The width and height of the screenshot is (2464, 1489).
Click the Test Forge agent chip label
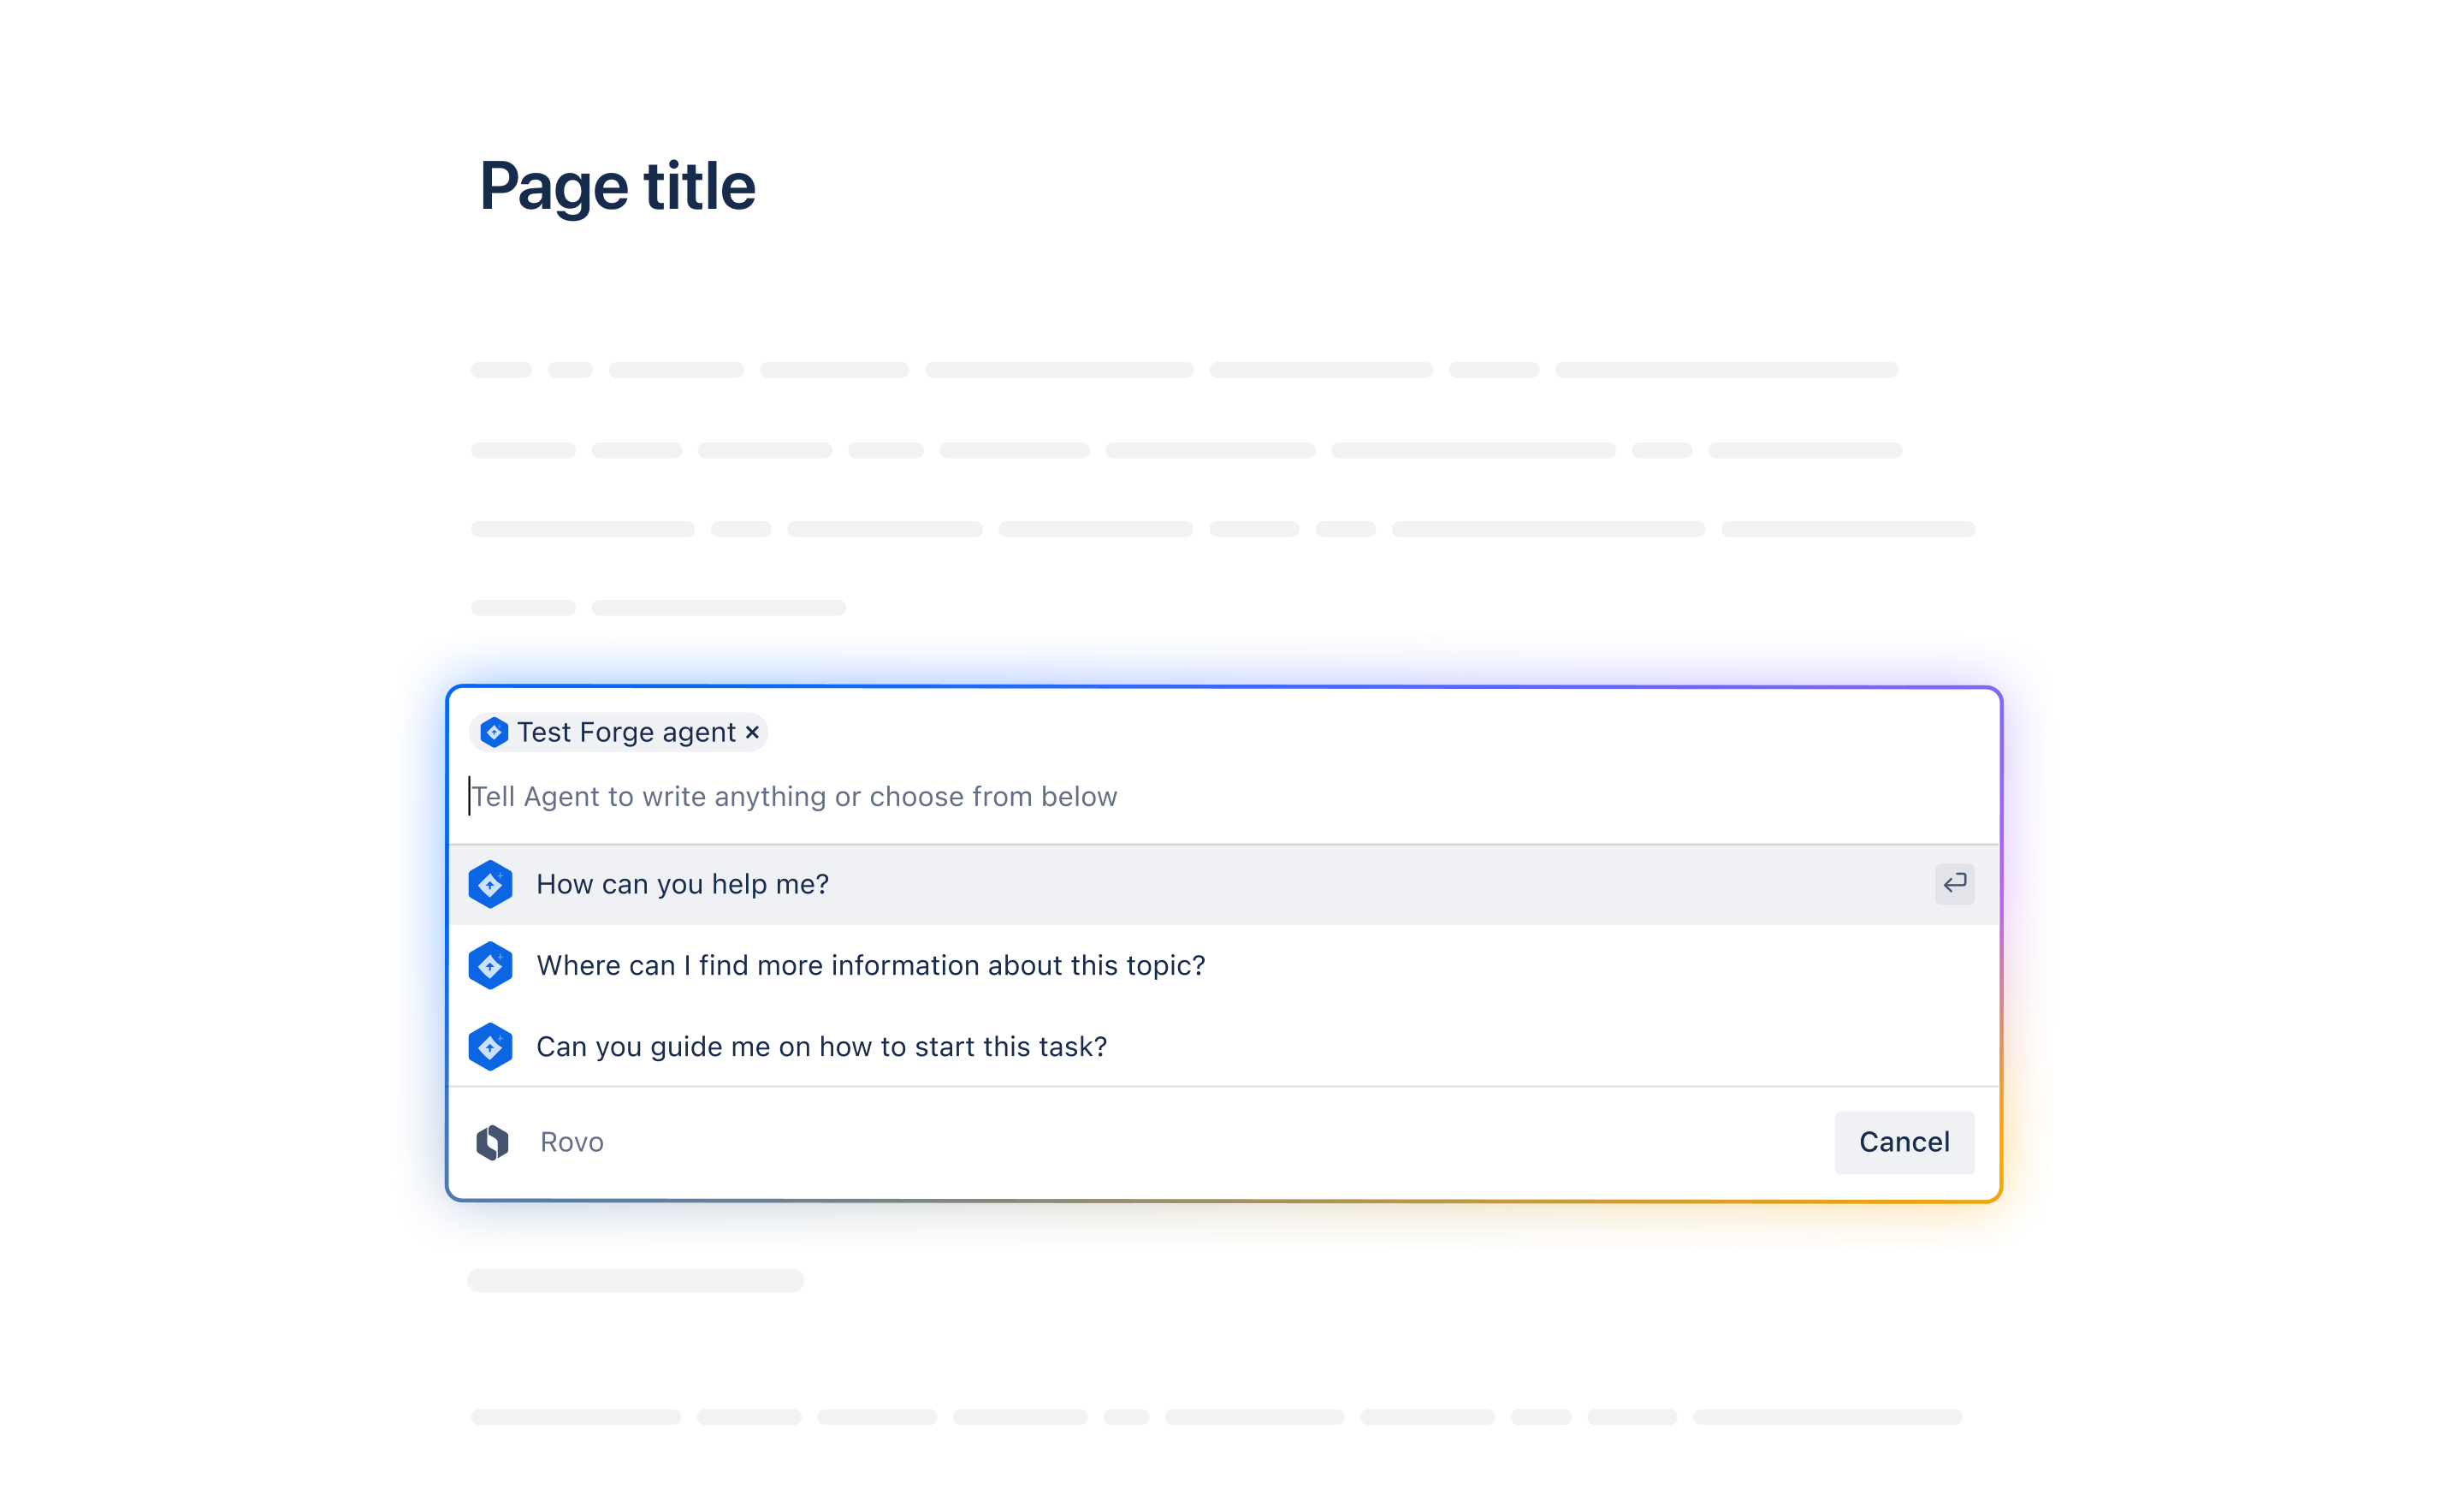point(626,733)
